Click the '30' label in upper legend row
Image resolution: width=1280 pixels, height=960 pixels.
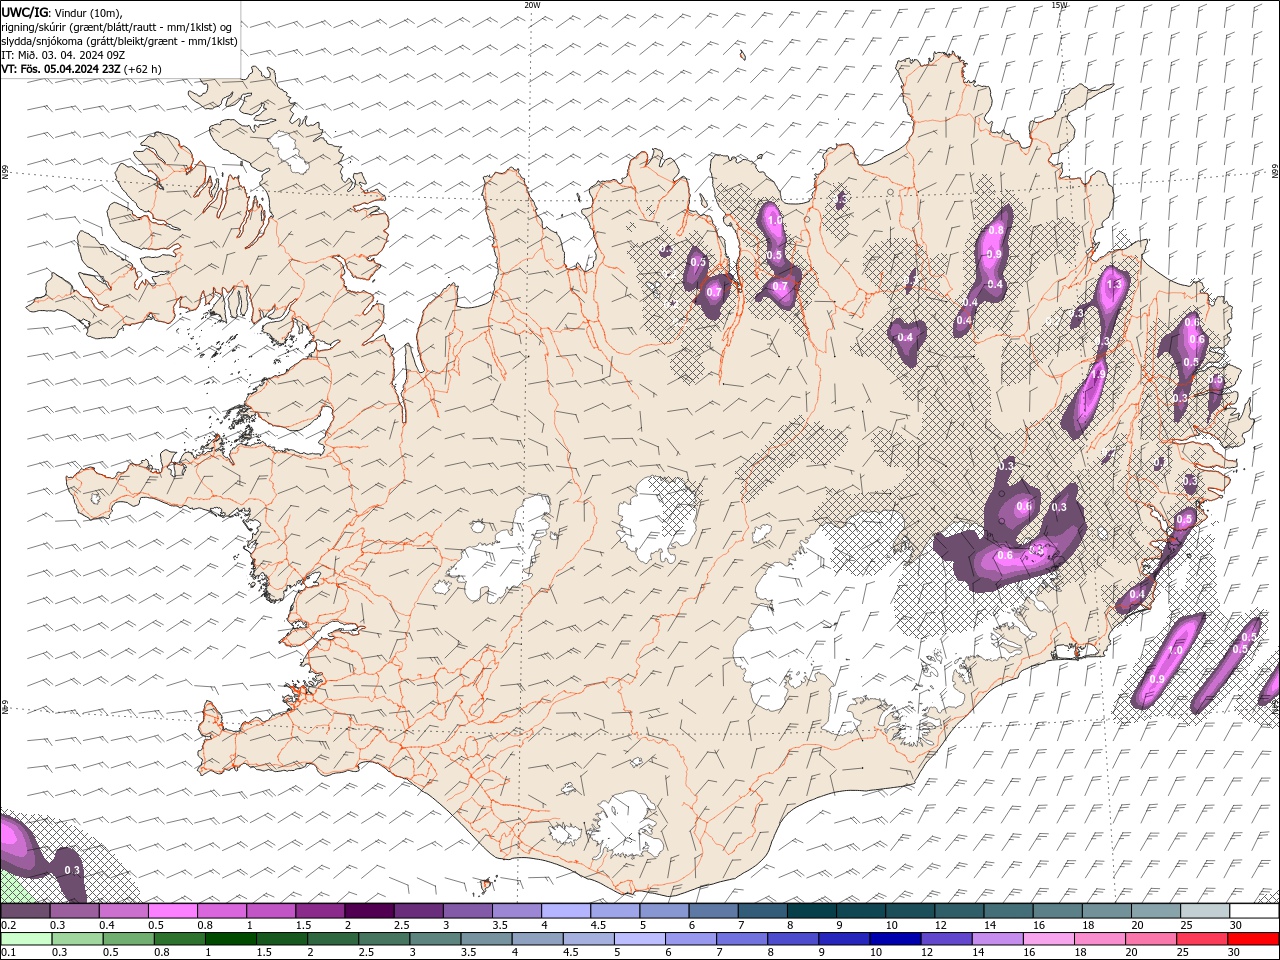1236,926
